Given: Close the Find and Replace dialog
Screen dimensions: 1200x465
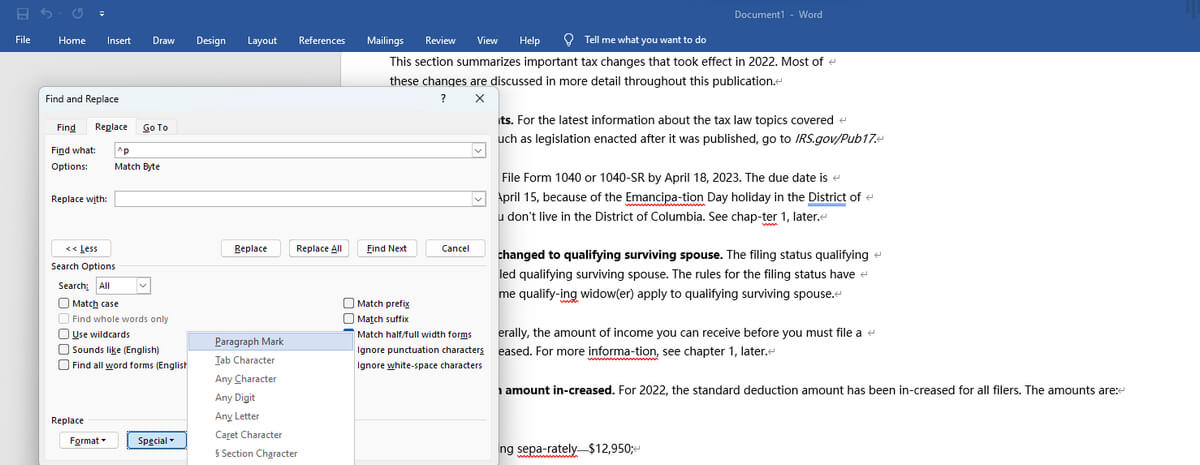Looking at the screenshot, I should 480,98.
